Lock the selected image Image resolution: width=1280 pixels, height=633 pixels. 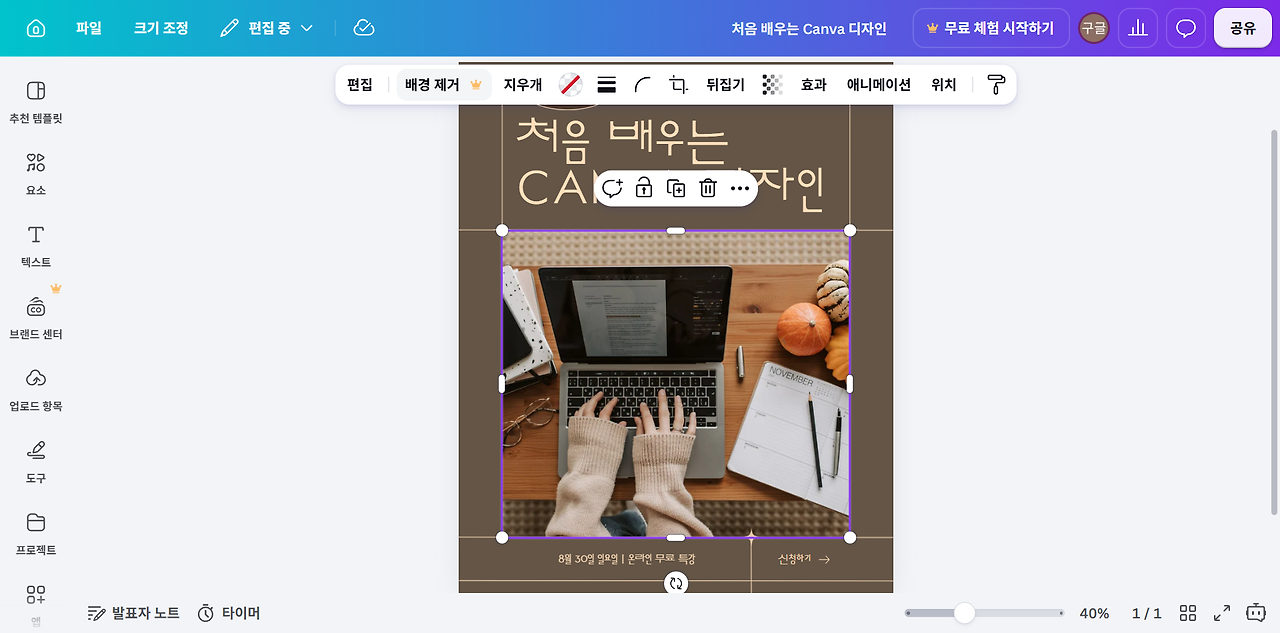click(644, 188)
